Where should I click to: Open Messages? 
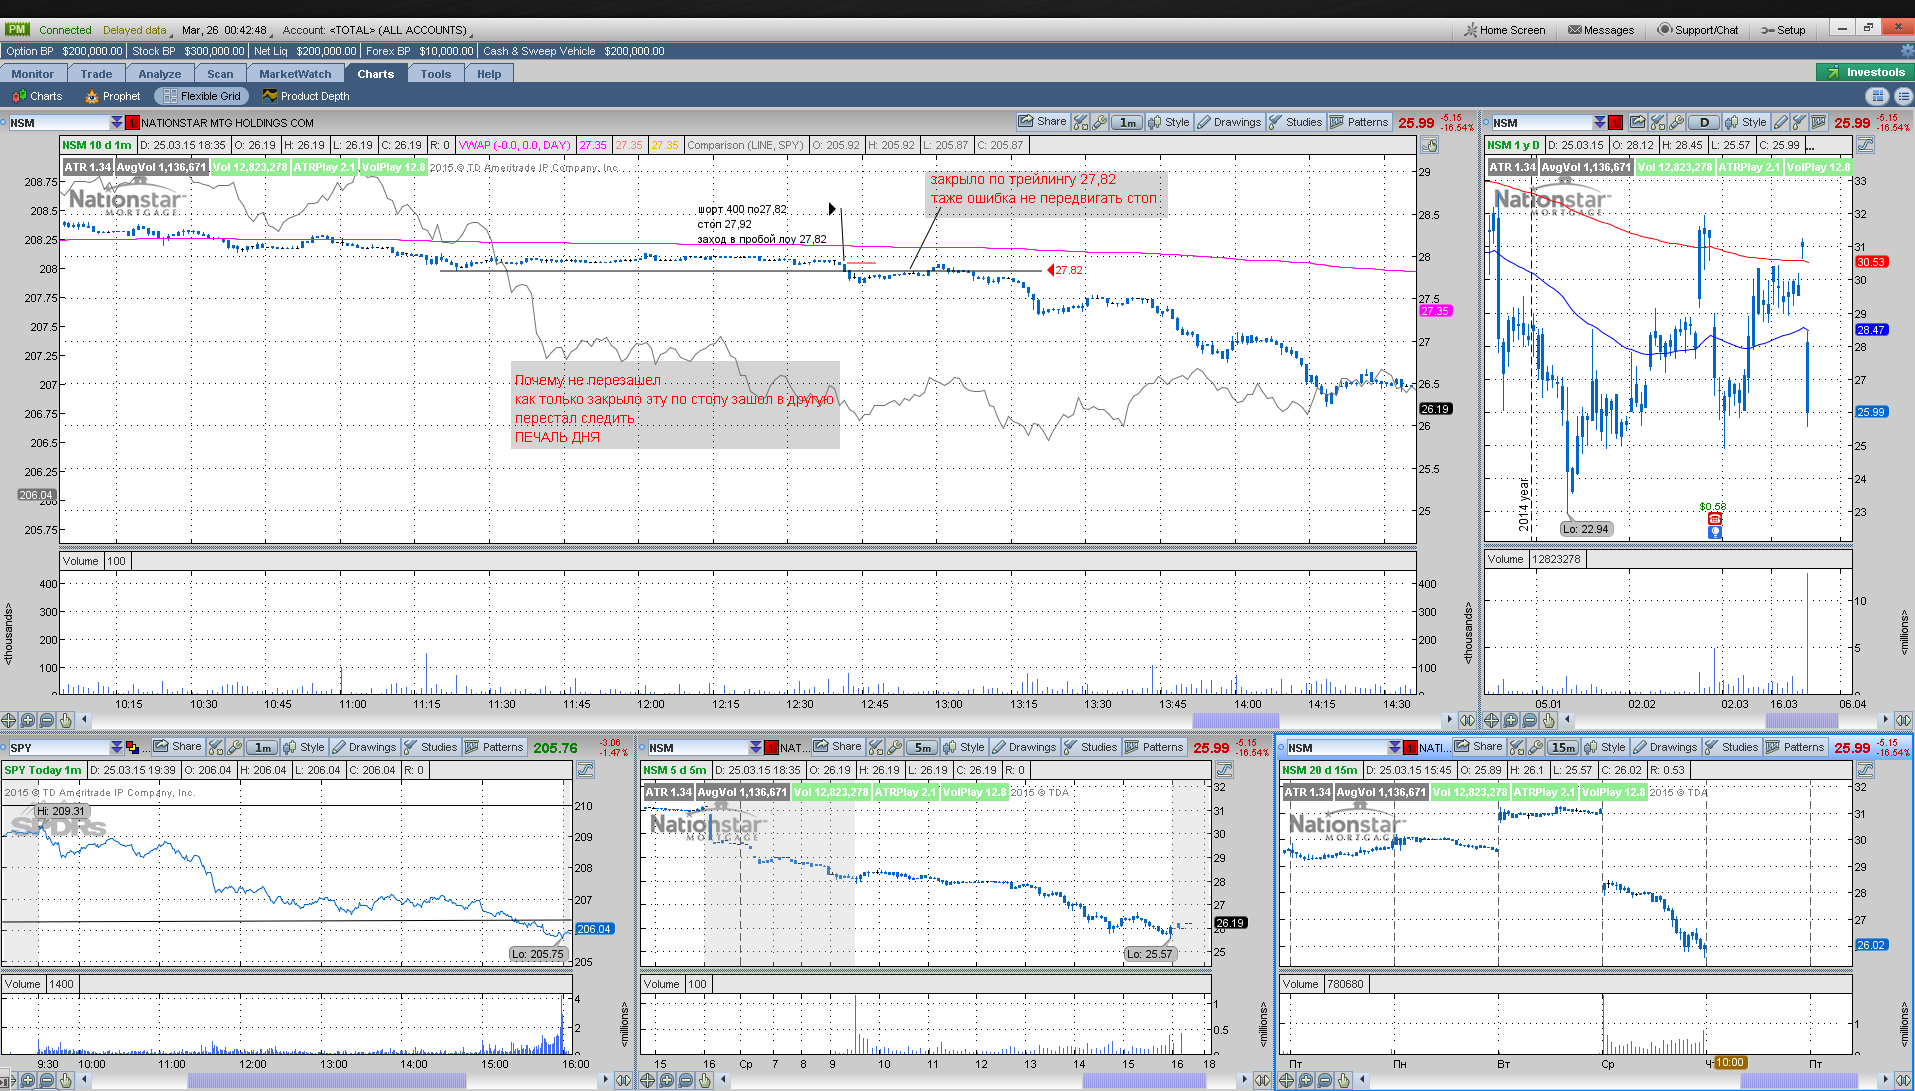click(1601, 30)
